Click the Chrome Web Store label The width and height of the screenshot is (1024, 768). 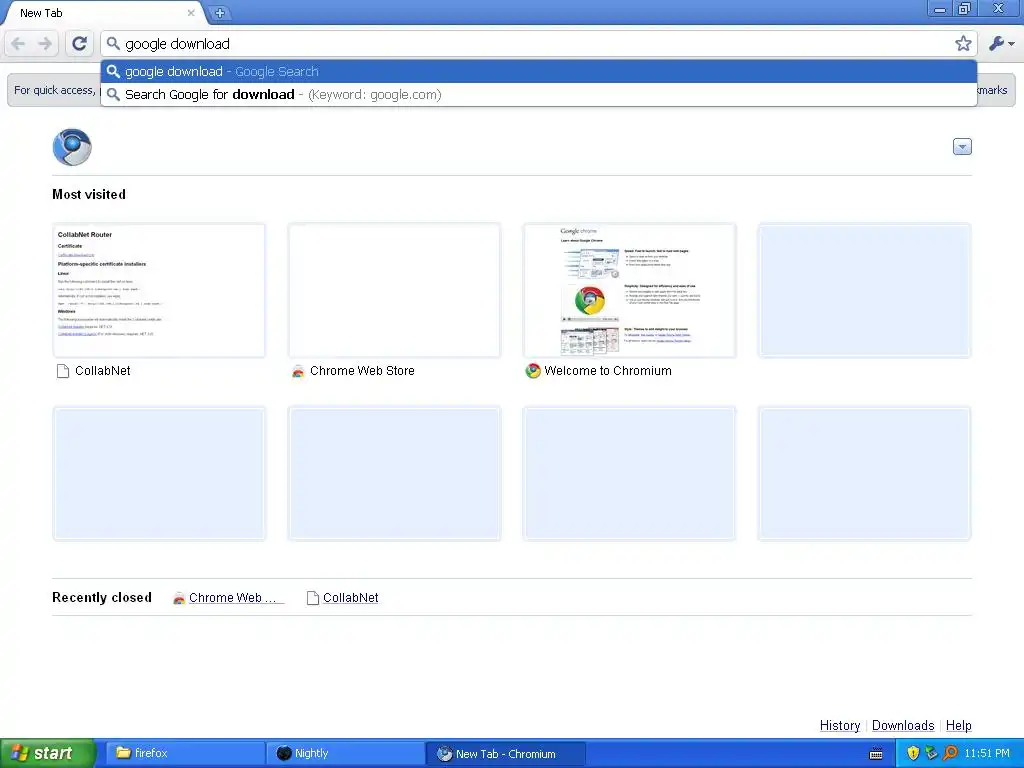[362, 371]
